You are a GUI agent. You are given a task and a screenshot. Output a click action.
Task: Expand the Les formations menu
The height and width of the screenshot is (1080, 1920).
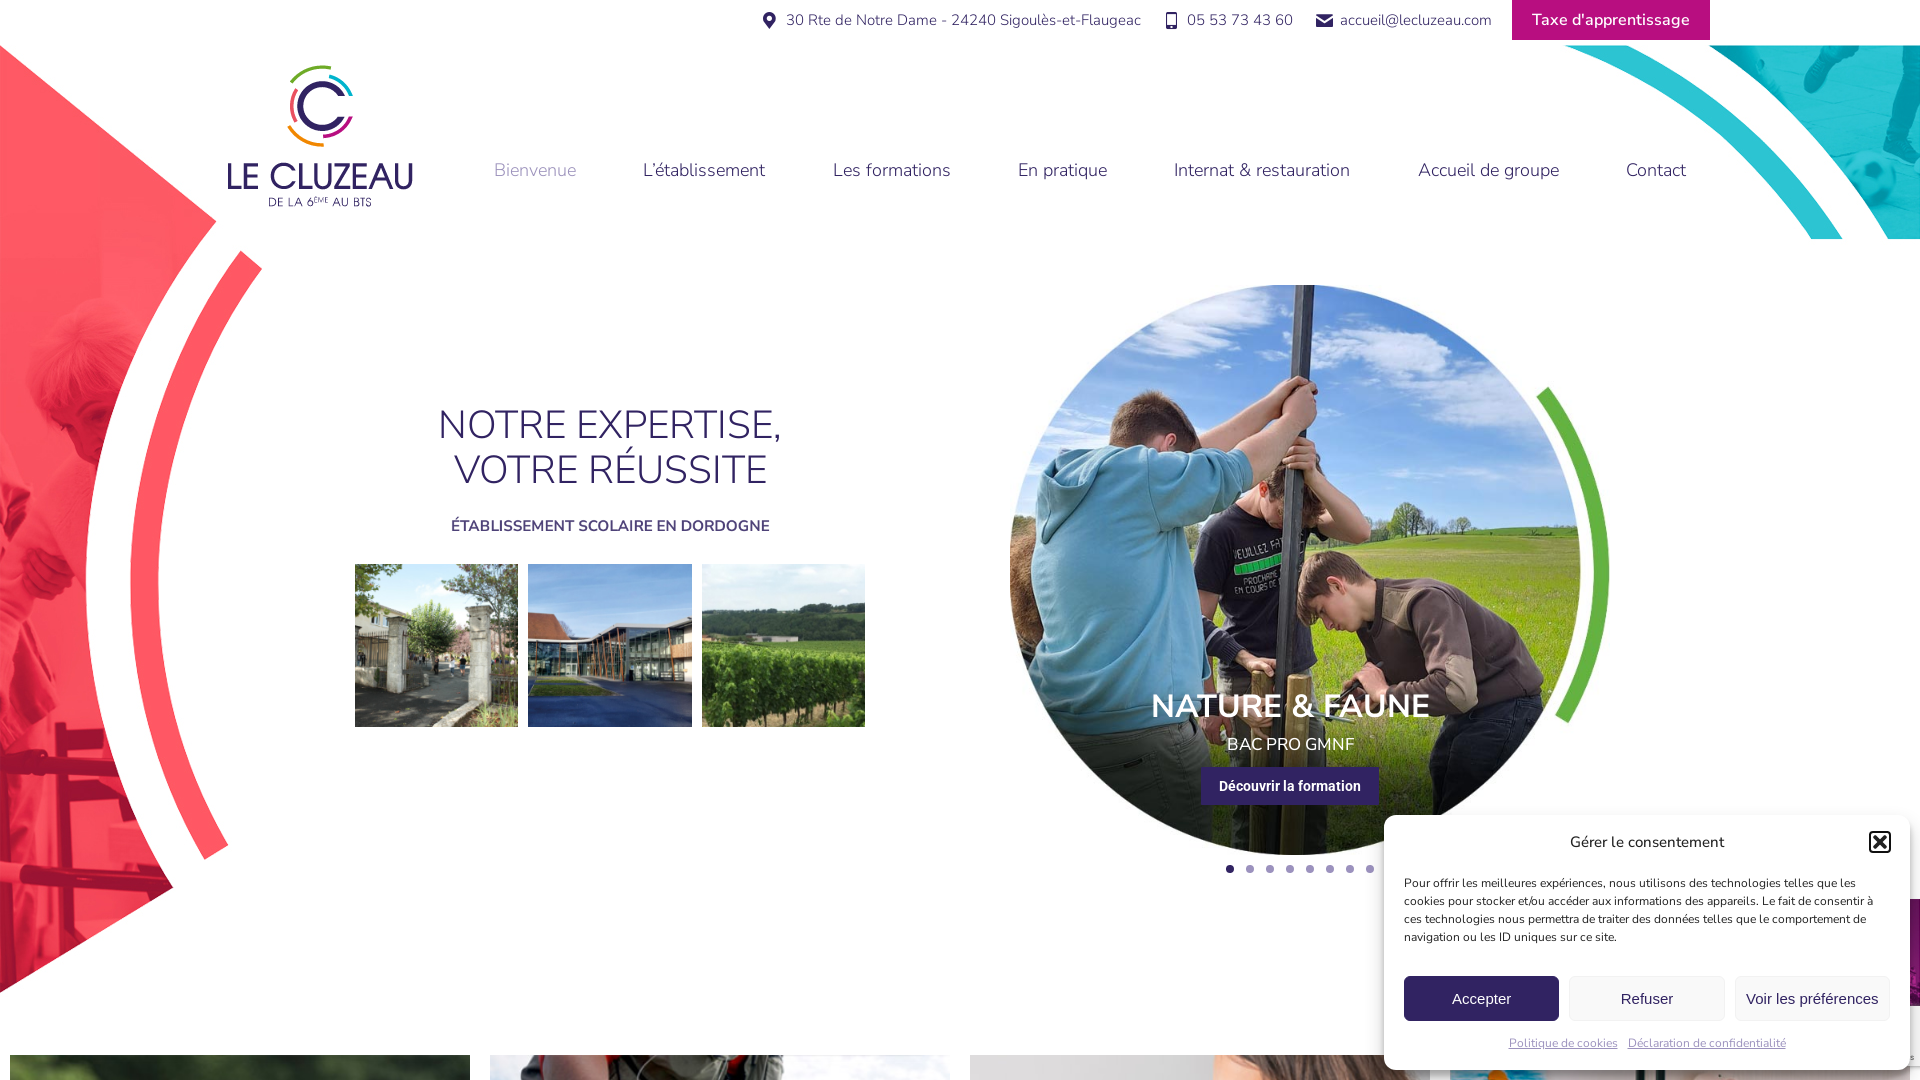coord(892,170)
